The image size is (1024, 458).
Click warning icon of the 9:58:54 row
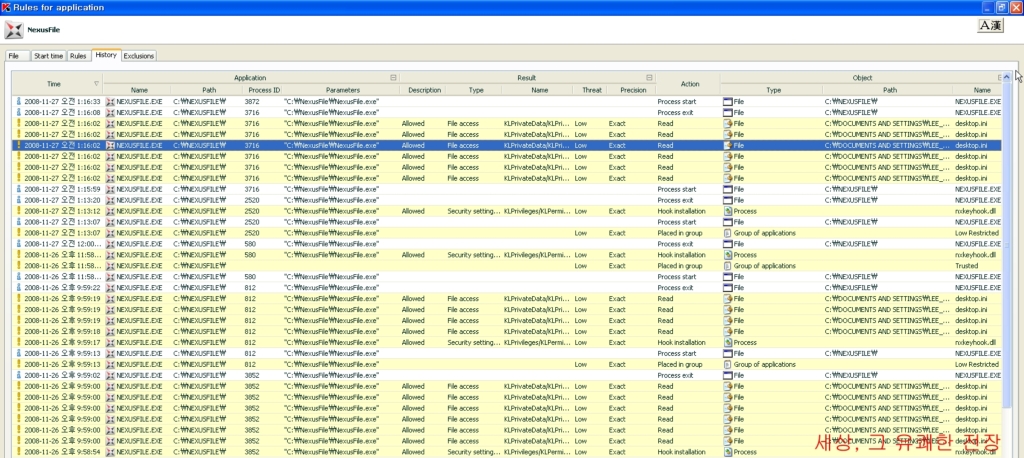click(x=19, y=452)
